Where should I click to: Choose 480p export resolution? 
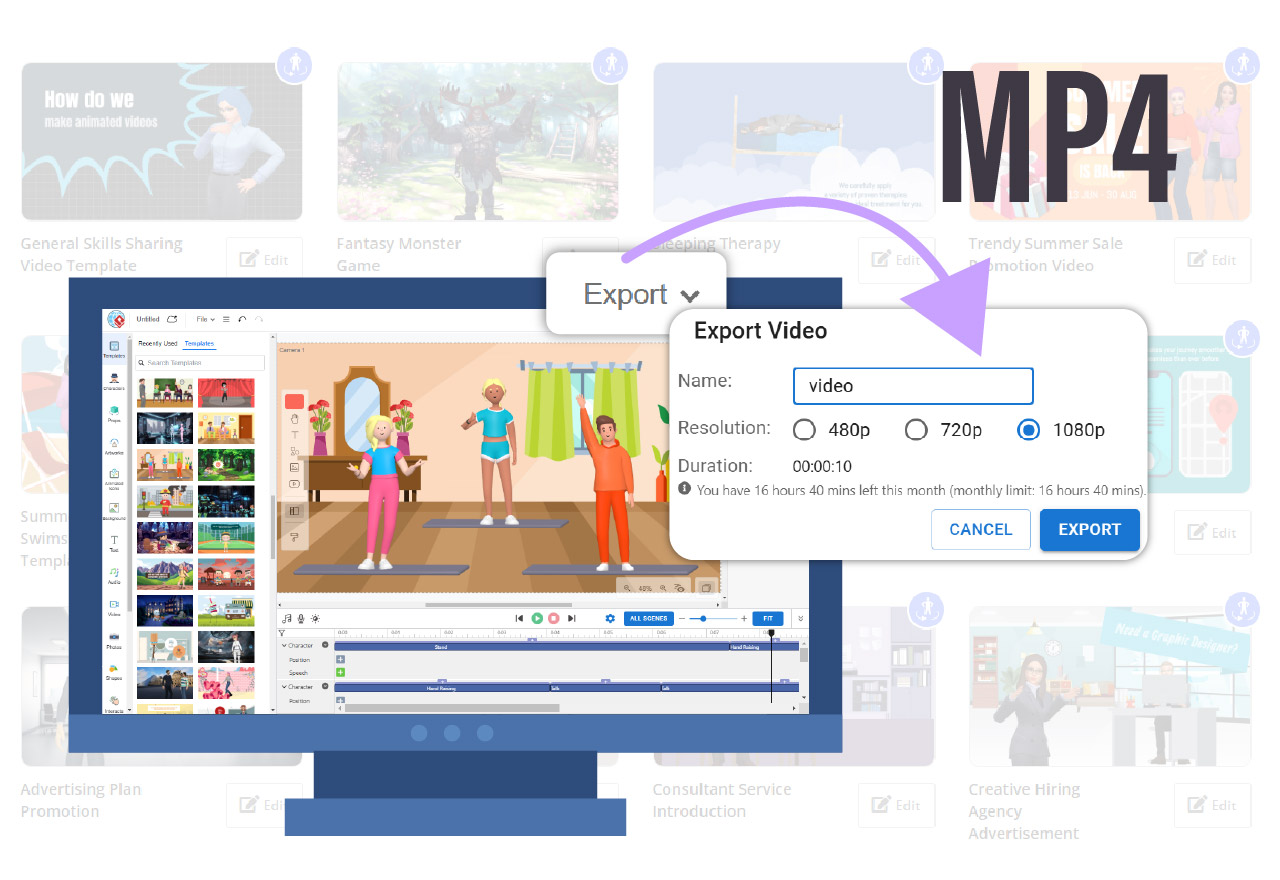click(804, 429)
